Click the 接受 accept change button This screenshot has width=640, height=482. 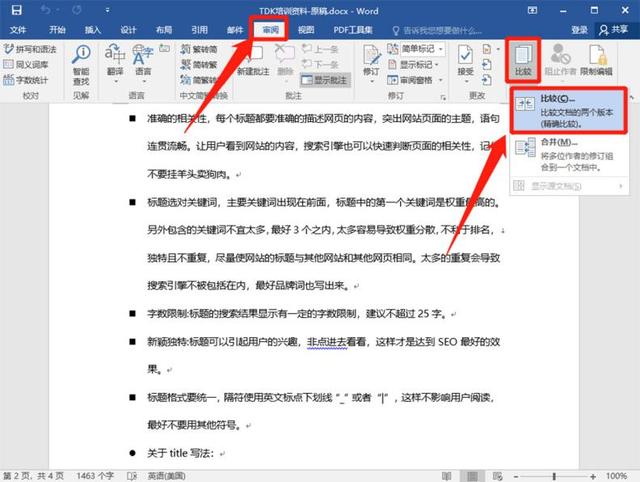coord(465,64)
